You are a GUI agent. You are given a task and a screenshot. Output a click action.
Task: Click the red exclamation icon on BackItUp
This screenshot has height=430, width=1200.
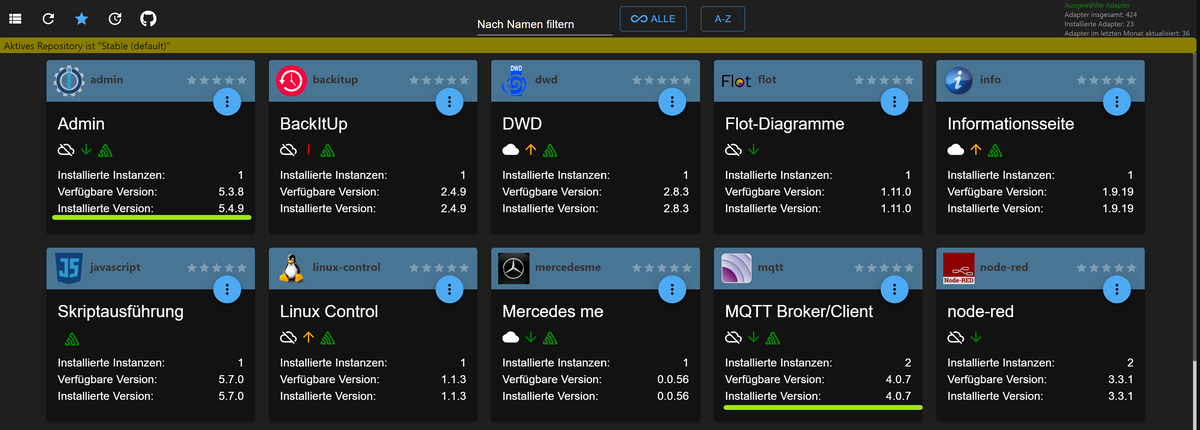pos(308,150)
